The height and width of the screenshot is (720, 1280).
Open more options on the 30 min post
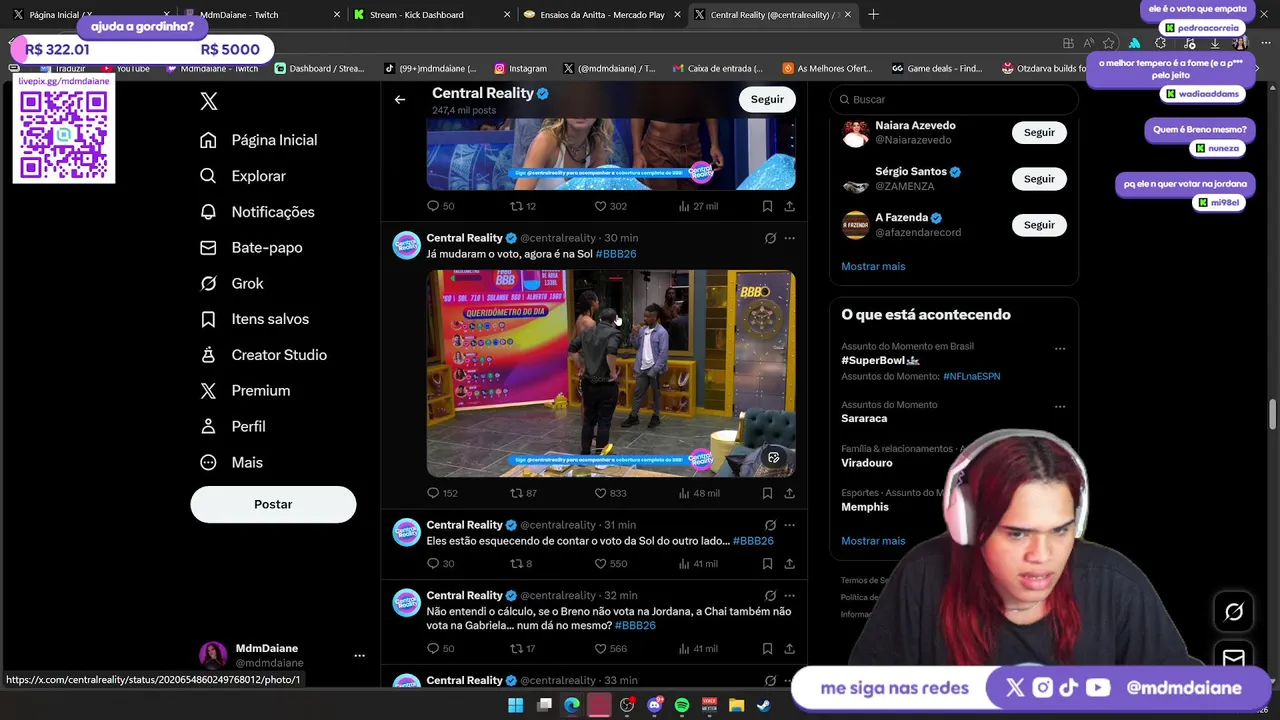pyautogui.click(x=789, y=238)
